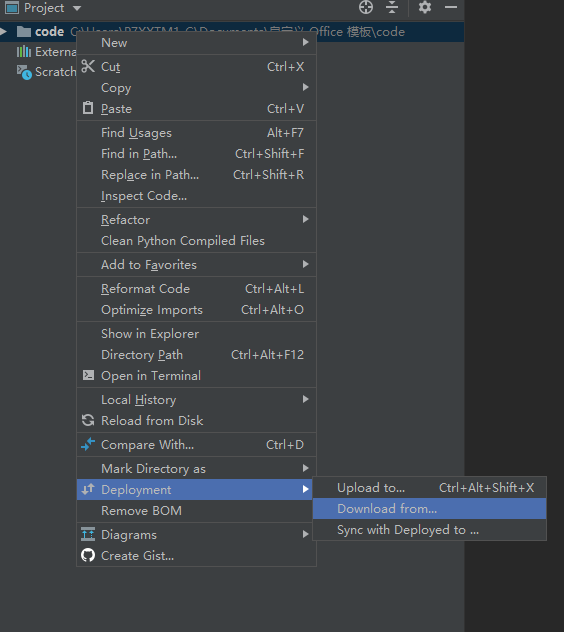Click the Project panel title label
This screenshot has width=564, height=632.
click(x=44, y=8)
